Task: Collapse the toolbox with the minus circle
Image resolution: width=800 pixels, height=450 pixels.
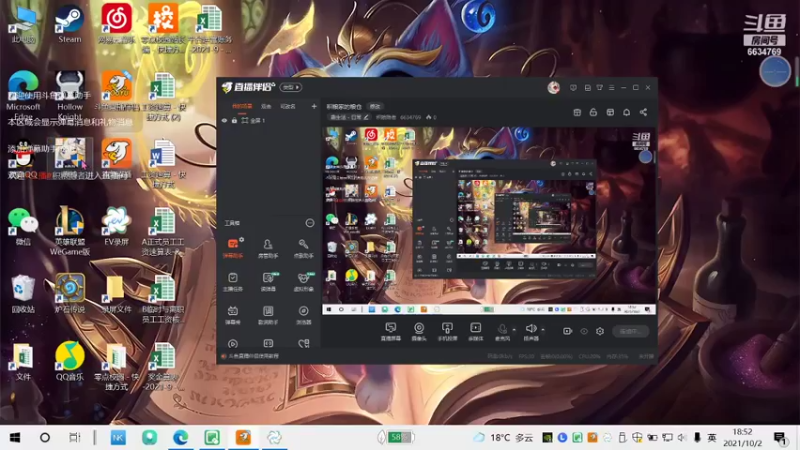Action: tap(310, 223)
